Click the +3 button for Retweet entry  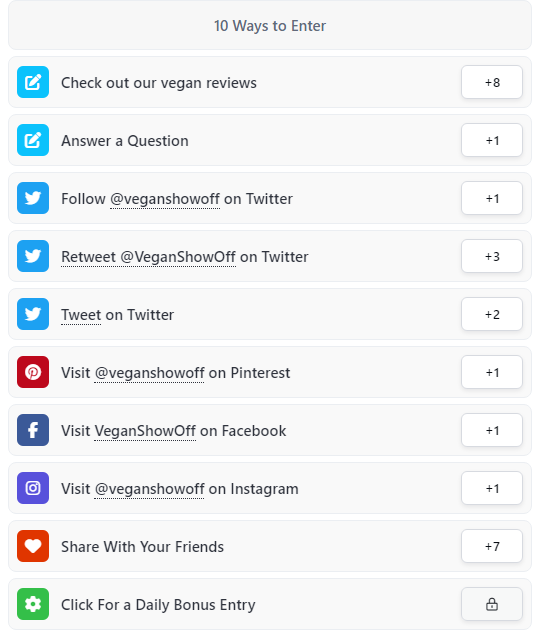click(x=492, y=256)
